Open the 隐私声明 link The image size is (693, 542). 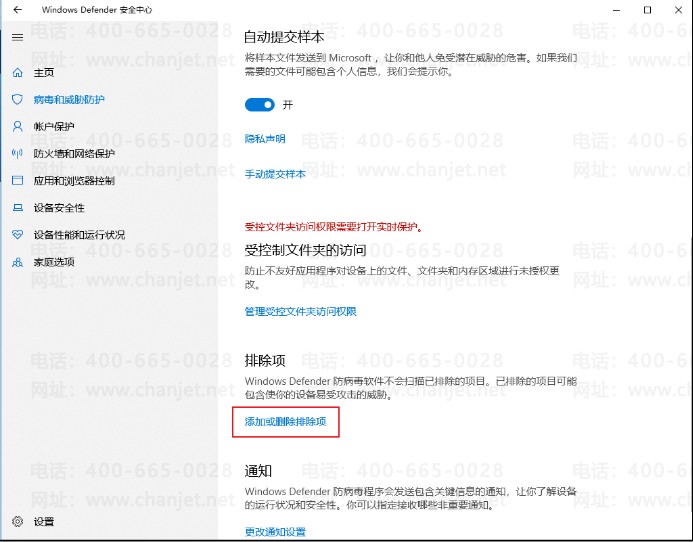[x=265, y=139]
